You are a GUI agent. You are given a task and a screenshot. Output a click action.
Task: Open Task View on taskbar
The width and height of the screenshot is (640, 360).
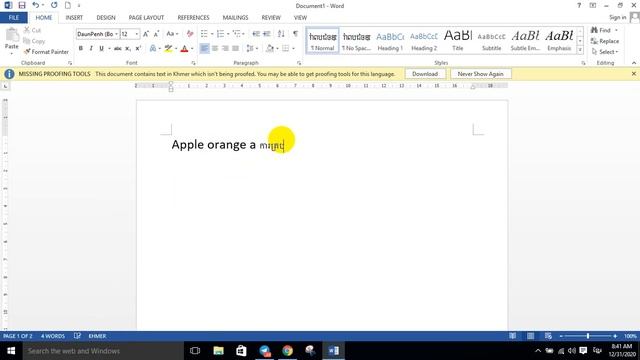[195, 351]
